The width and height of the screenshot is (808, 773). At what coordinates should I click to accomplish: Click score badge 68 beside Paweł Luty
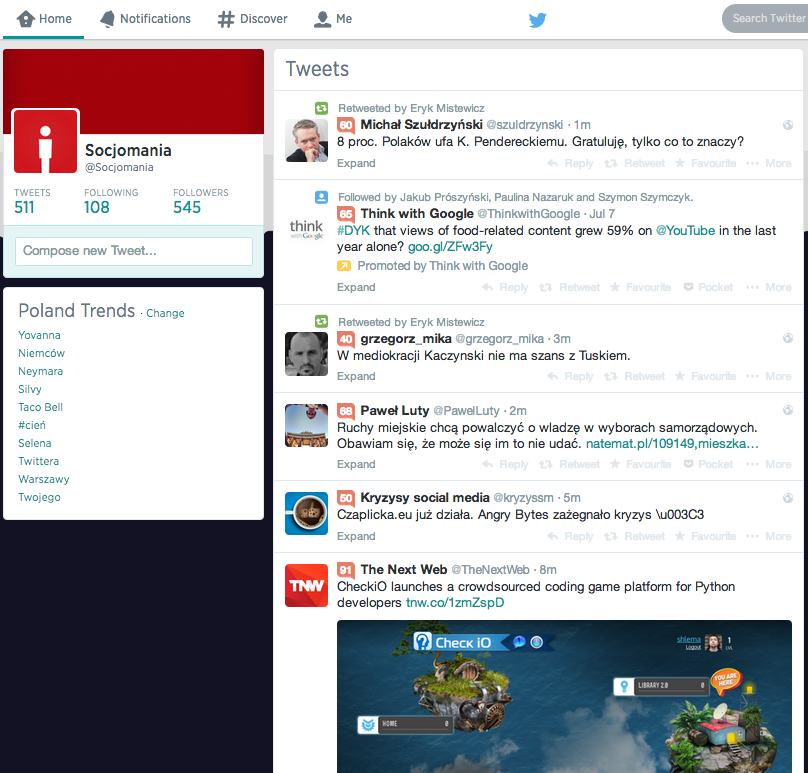346,411
